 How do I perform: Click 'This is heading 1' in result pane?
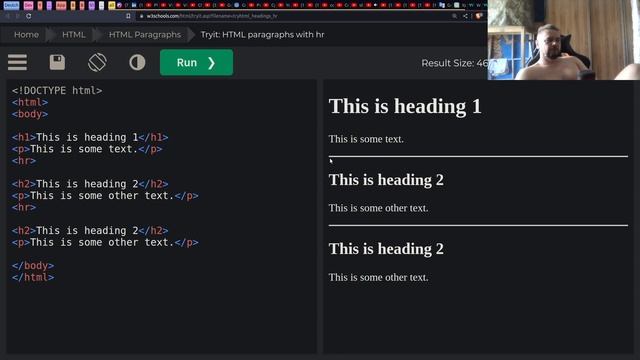click(405, 107)
